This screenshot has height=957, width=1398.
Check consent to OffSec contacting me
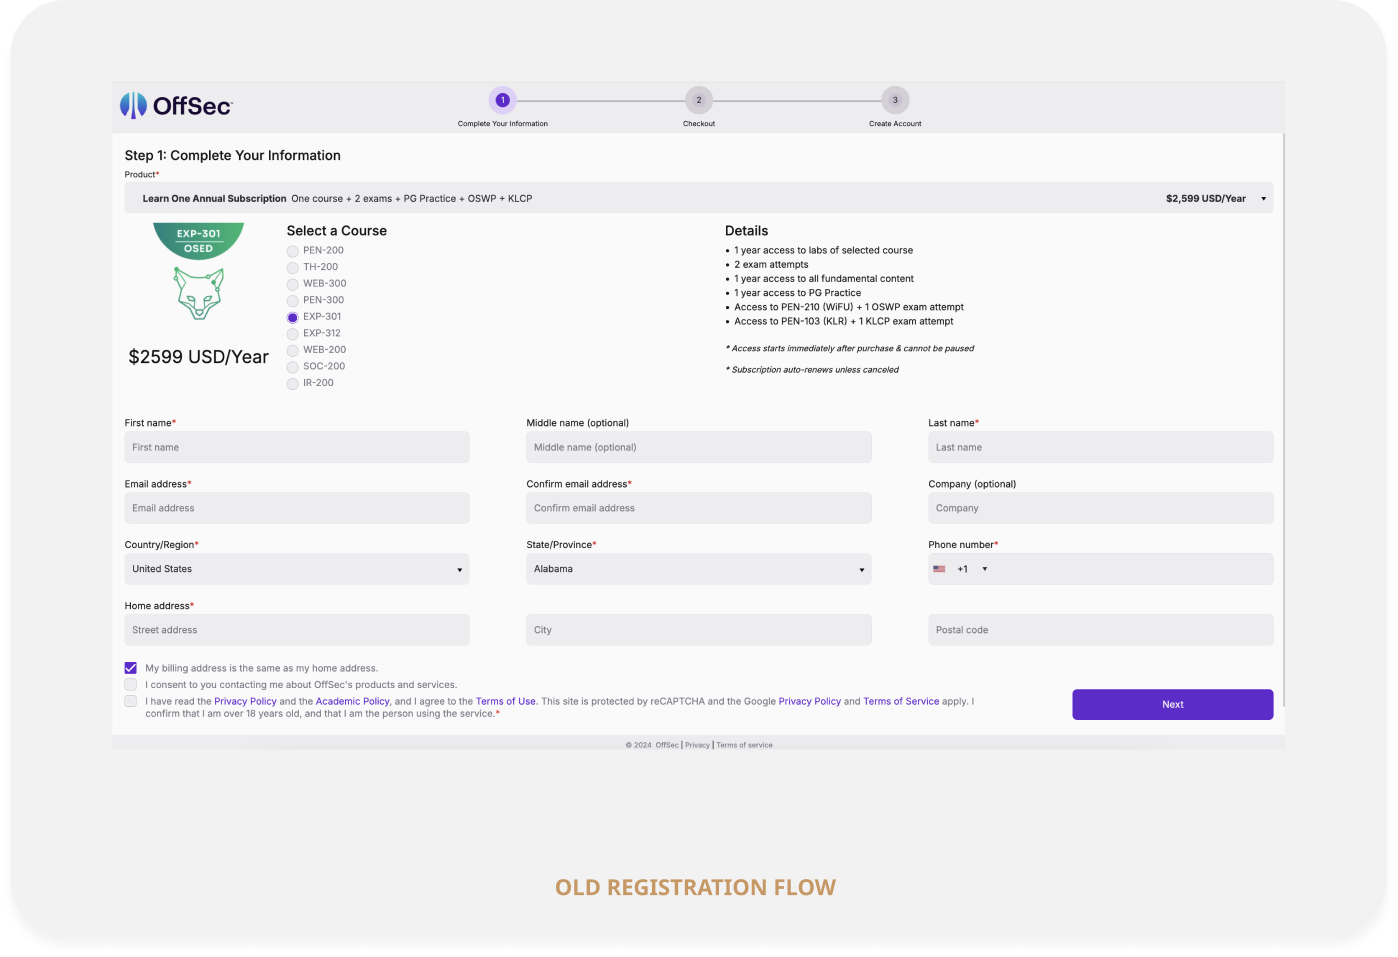(131, 685)
